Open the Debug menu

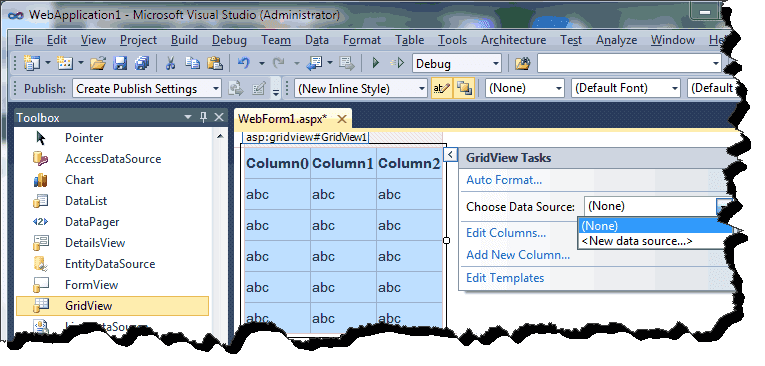point(229,40)
